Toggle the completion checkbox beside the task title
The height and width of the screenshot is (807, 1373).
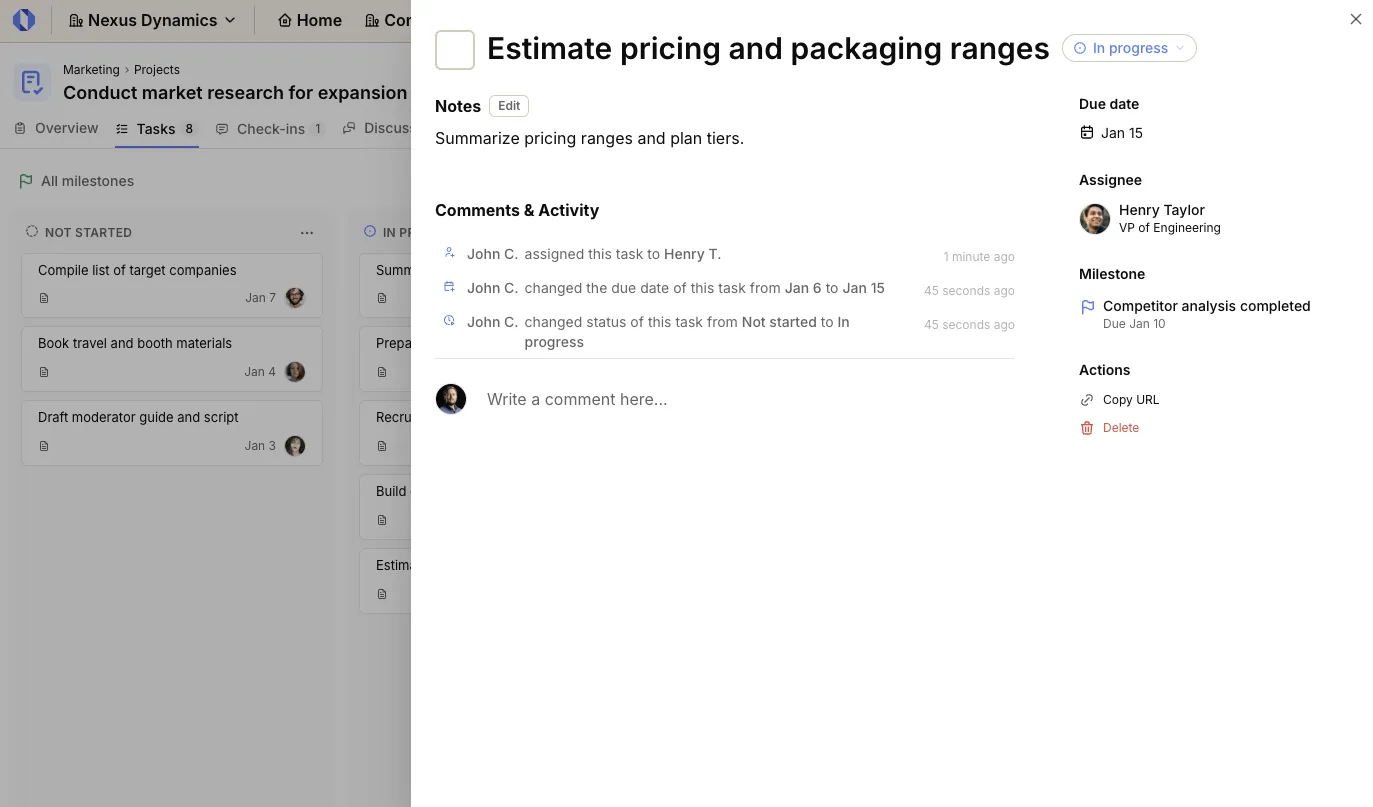pos(454,49)
